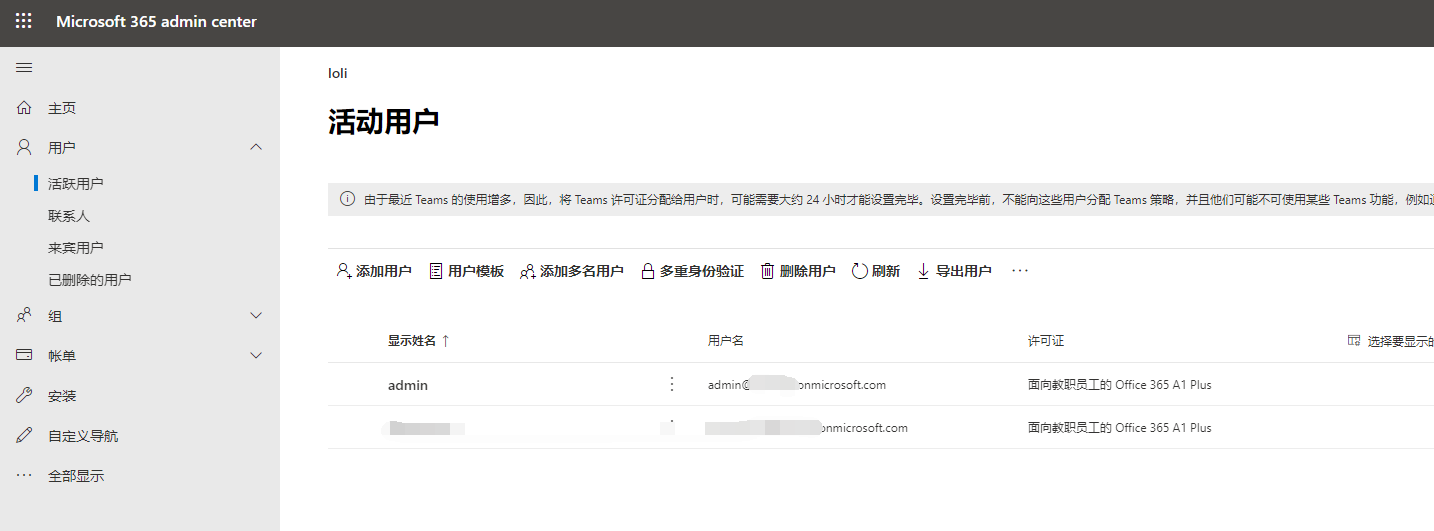Click the 显示姓名 column header
This screenshot has height=531, width=1434.
(x=412, y=341)
